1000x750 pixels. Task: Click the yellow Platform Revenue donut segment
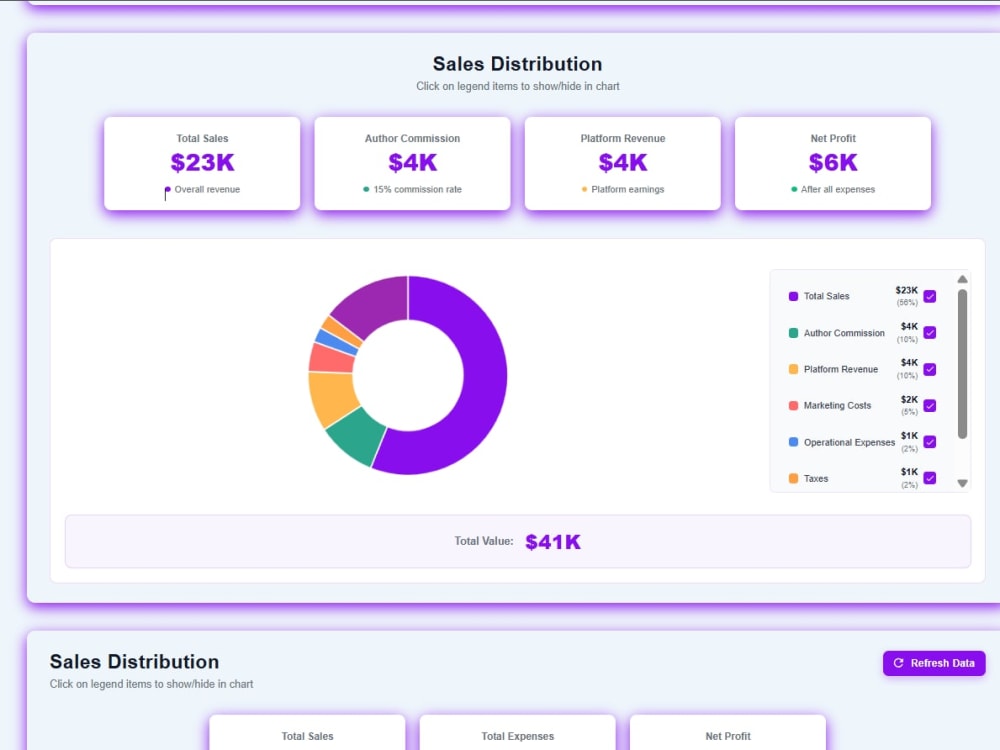click(x=332, y=397)
